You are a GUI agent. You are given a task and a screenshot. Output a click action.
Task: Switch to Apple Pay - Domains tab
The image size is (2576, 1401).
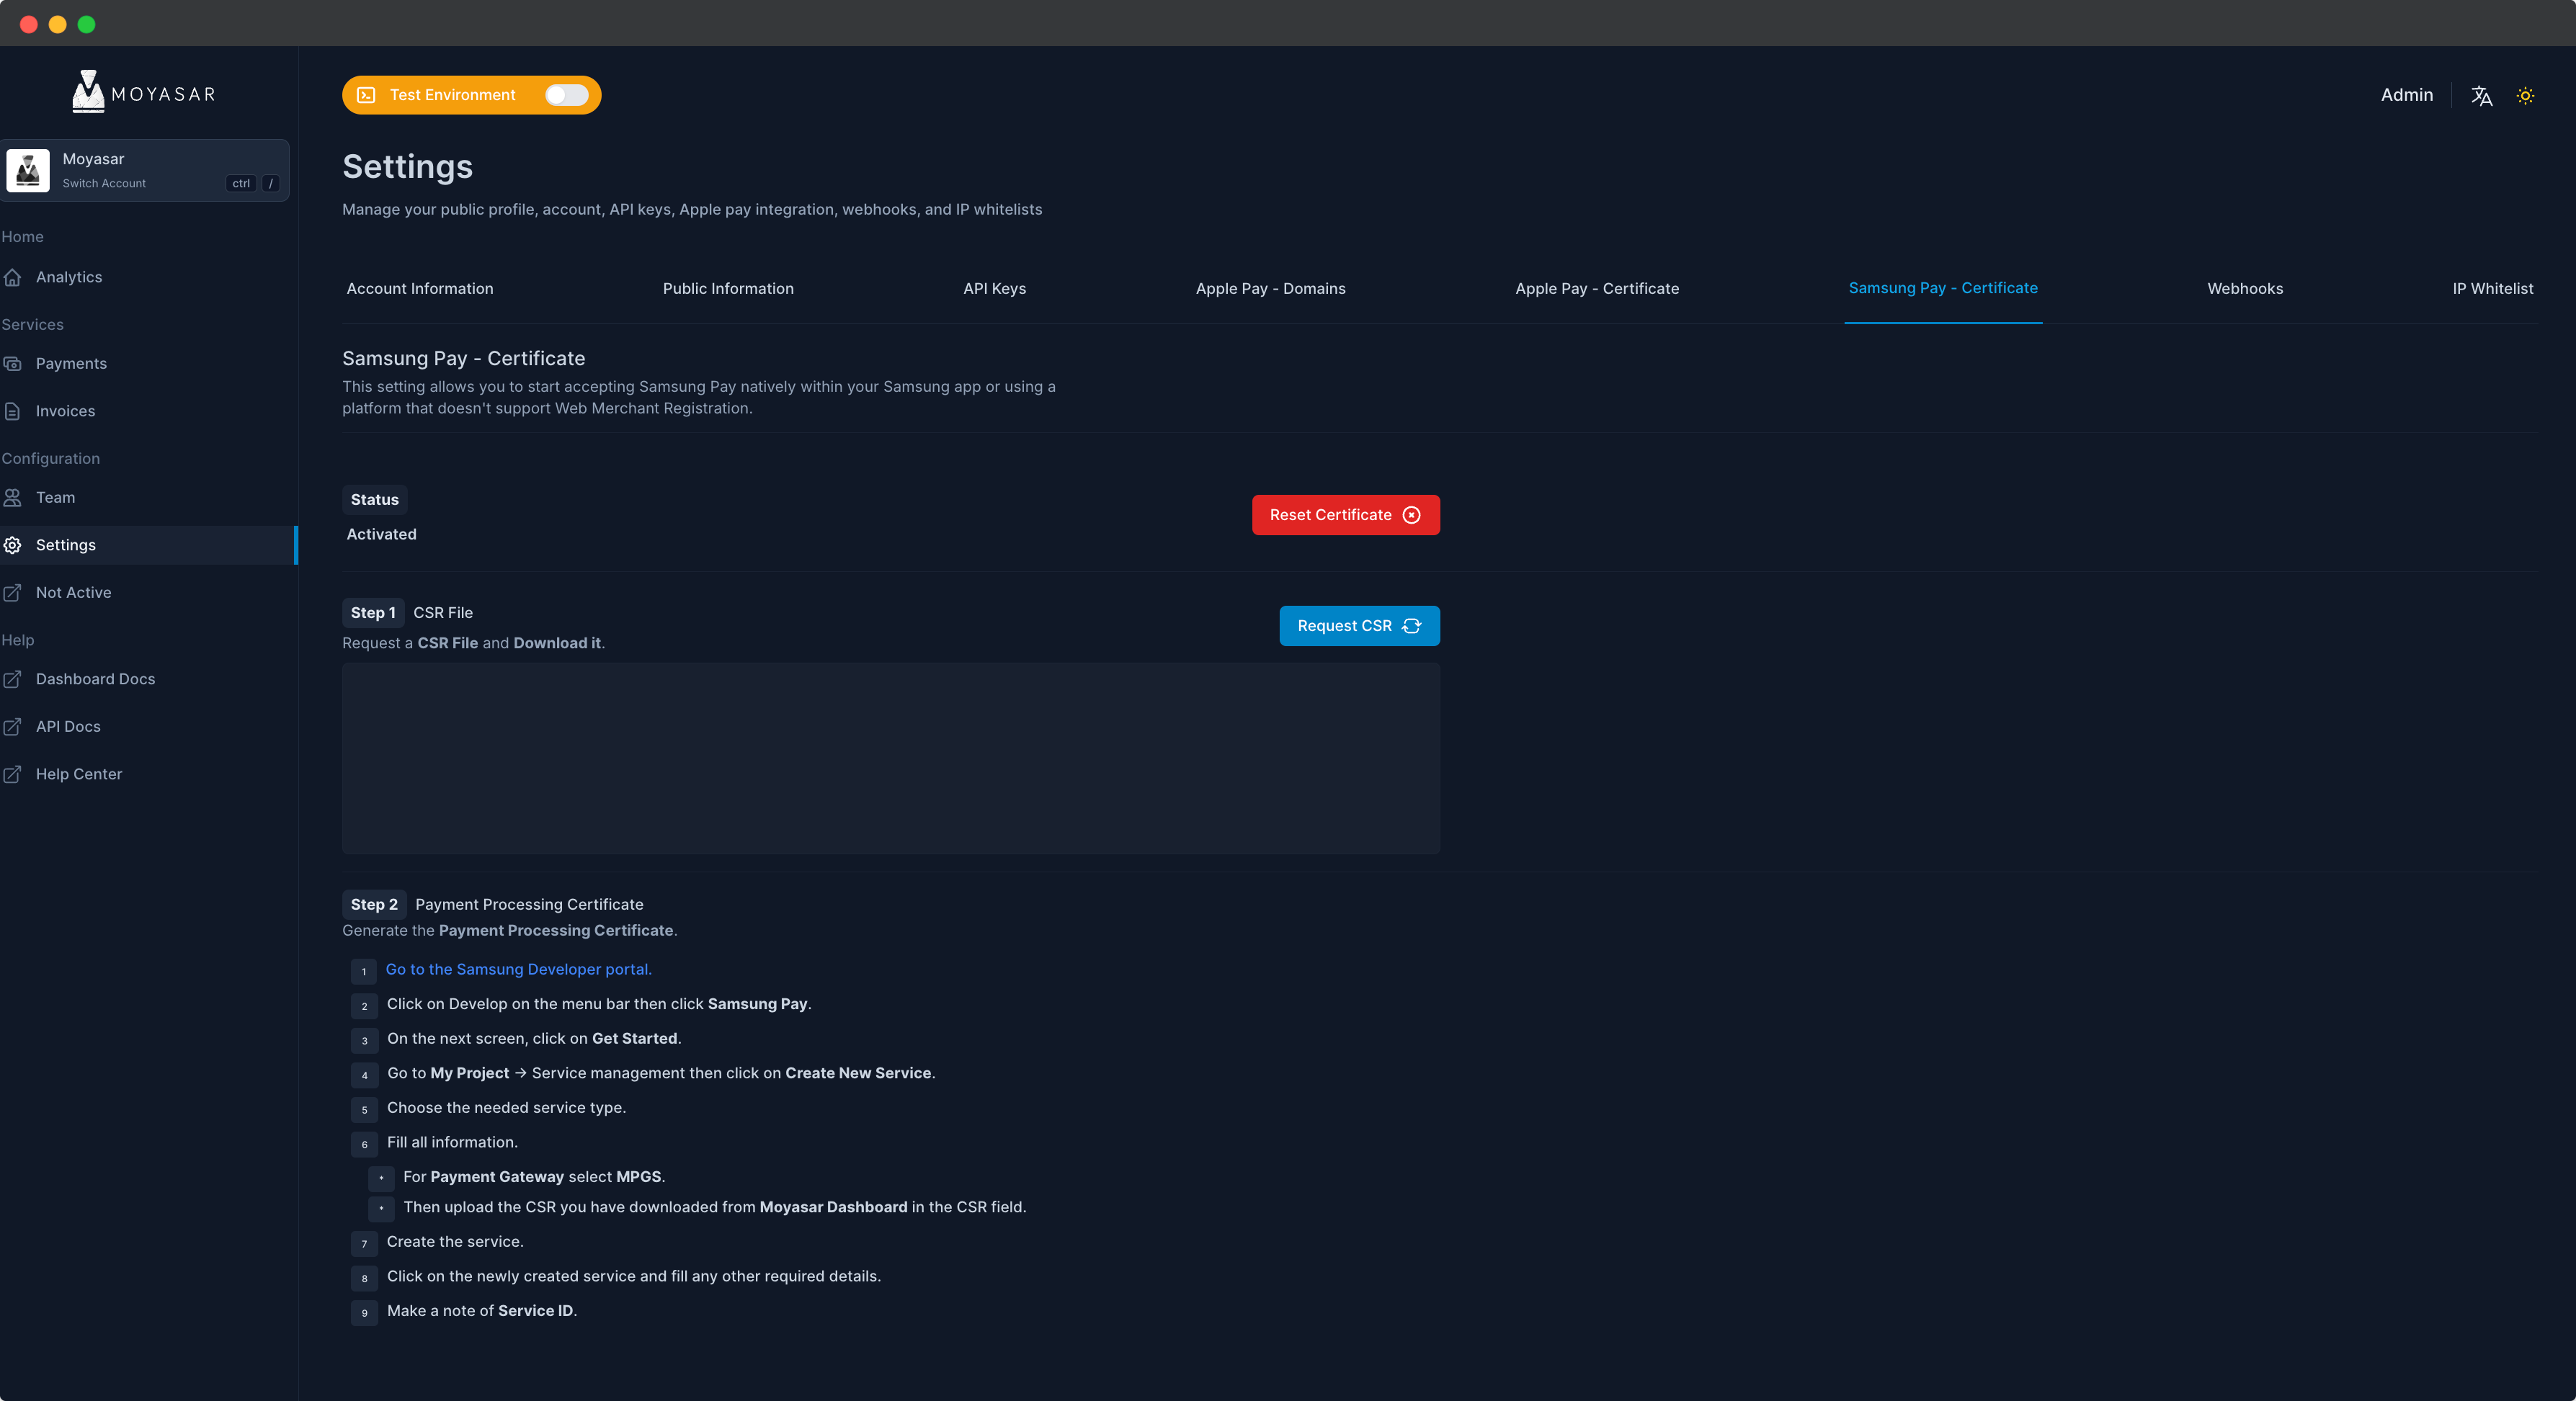click(1270, 289)
